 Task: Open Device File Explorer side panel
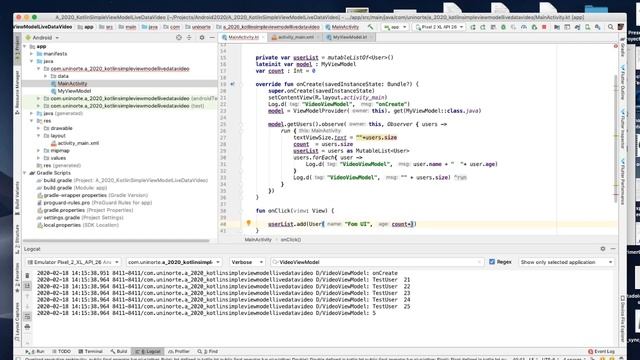[x=623, y=318]
